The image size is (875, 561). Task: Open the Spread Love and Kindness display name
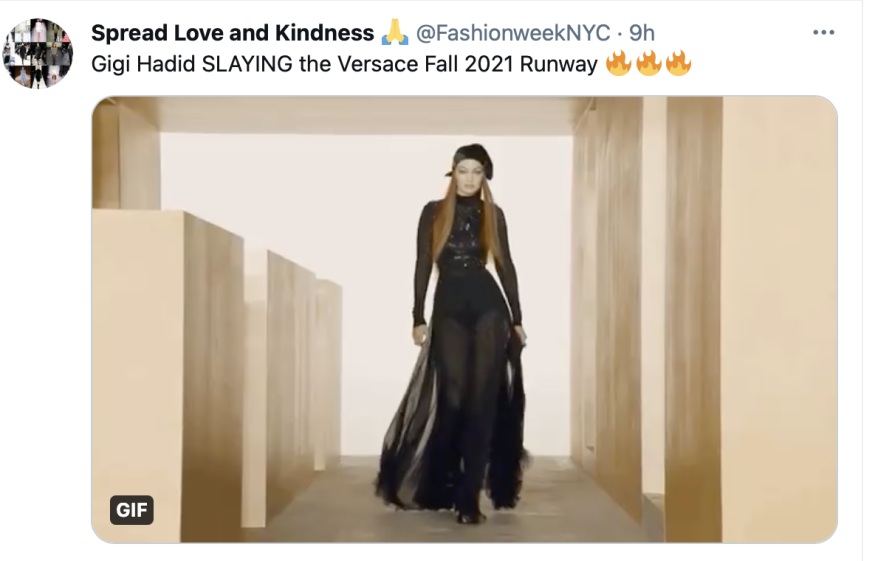[x=233, y=33]
